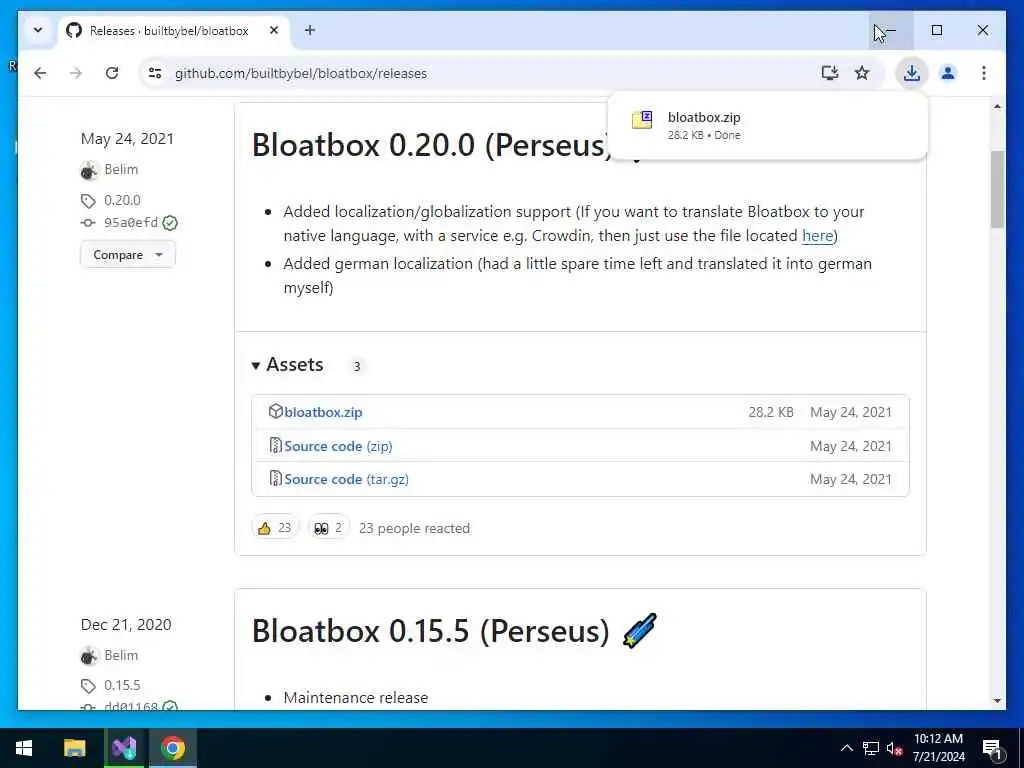
Task: Click the eyes reaction with 2
Action: point(328,528)
